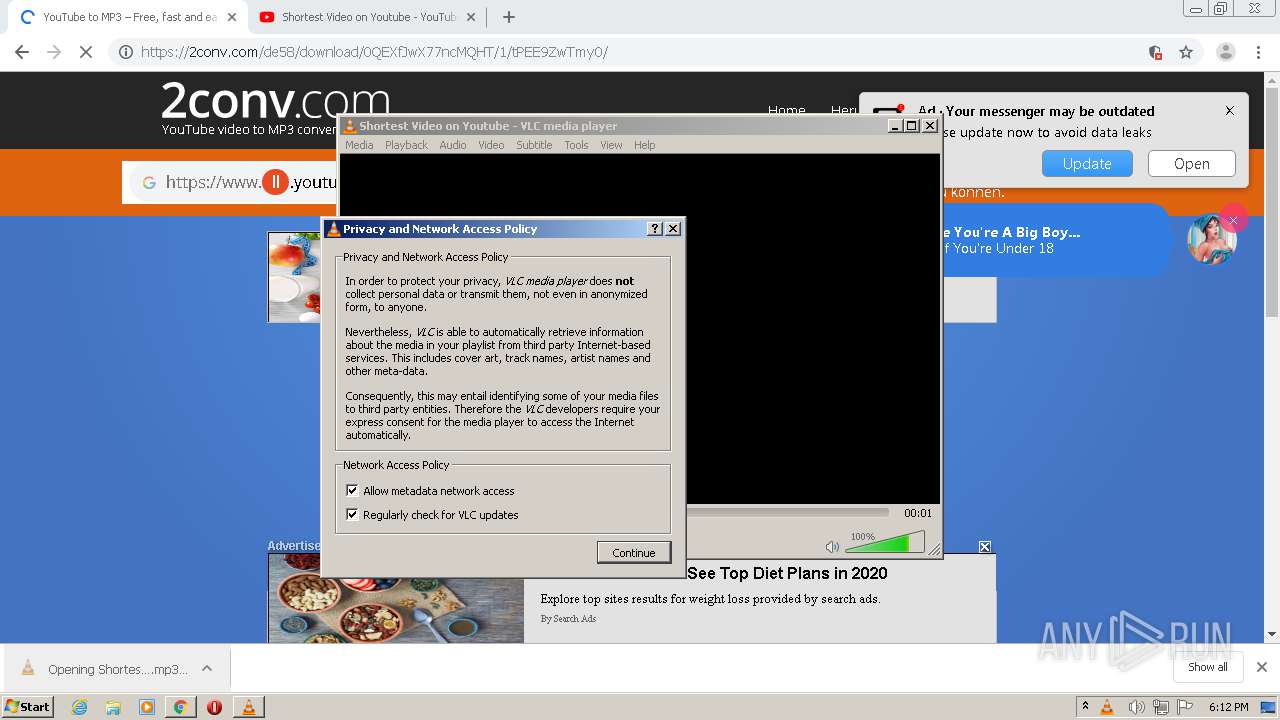Open VLC Help menu
Screen dimensions: 1280x720
coord(645,145)
